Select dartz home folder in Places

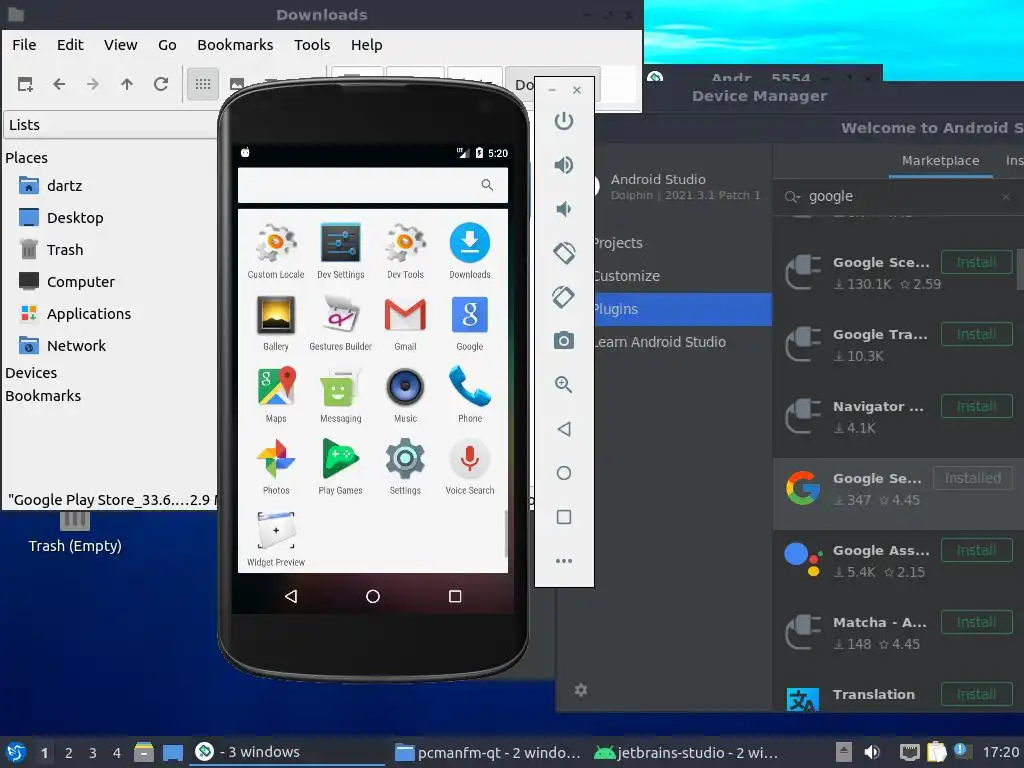point(51,185)
